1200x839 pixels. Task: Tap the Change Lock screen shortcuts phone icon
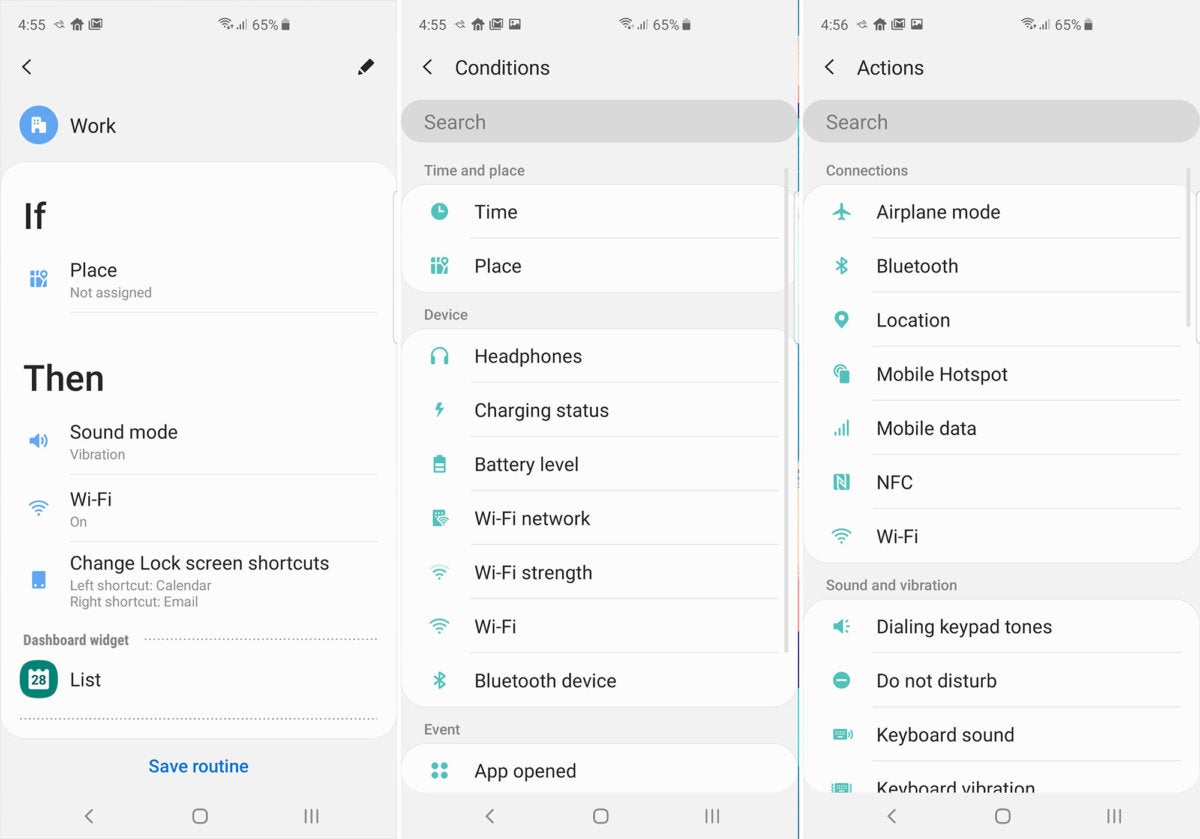pyautogui.click(x=38, y=580)
